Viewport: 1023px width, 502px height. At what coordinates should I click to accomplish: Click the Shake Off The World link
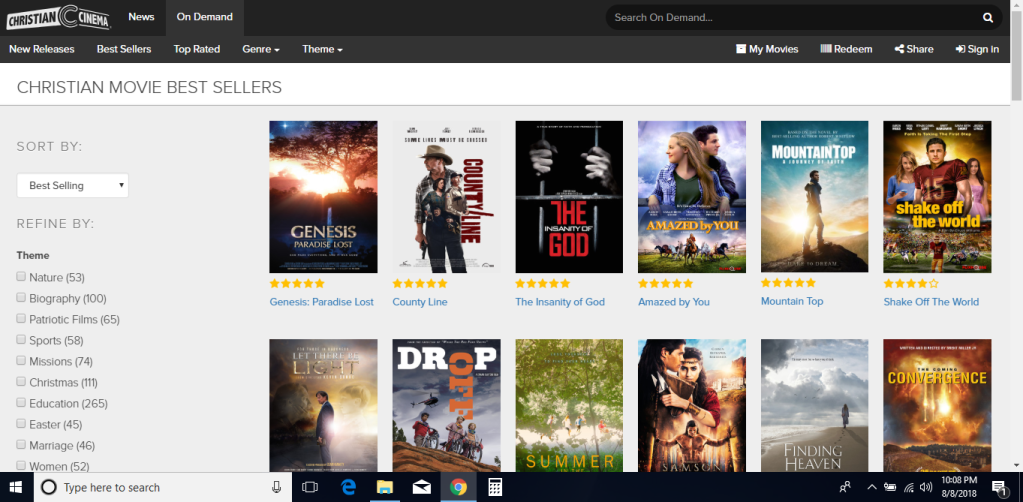931,302
